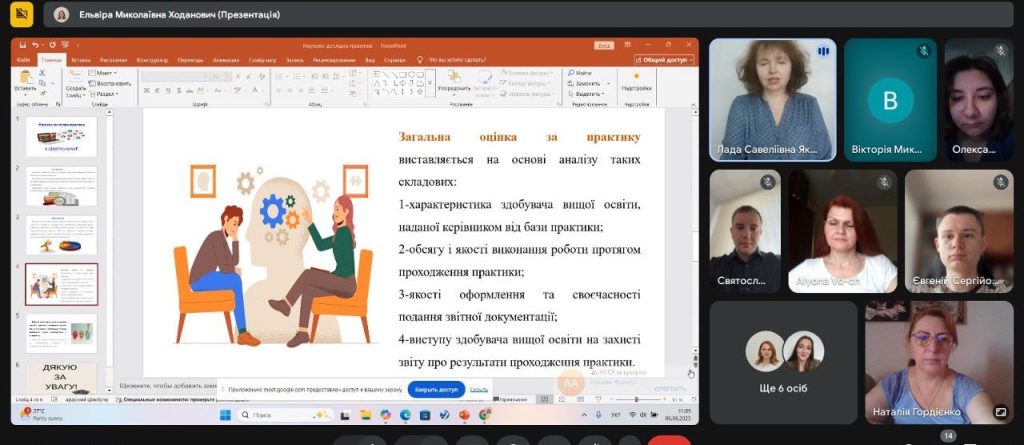Switch to the Конструктор ribbon tab
Screen dimensions: 1024x445
(153, 60)
